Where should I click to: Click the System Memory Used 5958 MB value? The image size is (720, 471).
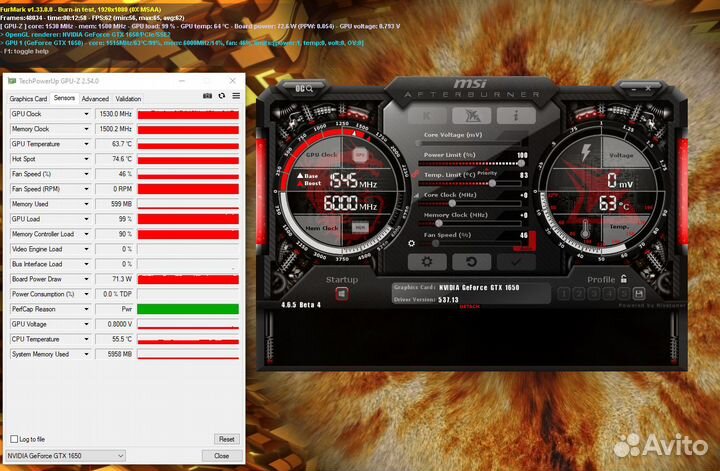[x=114, y=354]
